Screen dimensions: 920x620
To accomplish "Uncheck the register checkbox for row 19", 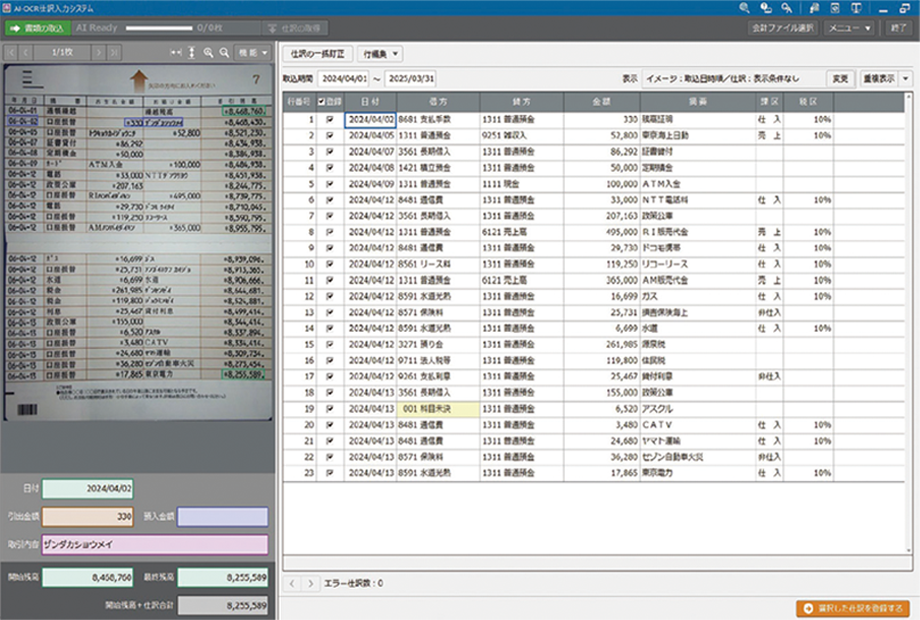I will coord(330,409).
